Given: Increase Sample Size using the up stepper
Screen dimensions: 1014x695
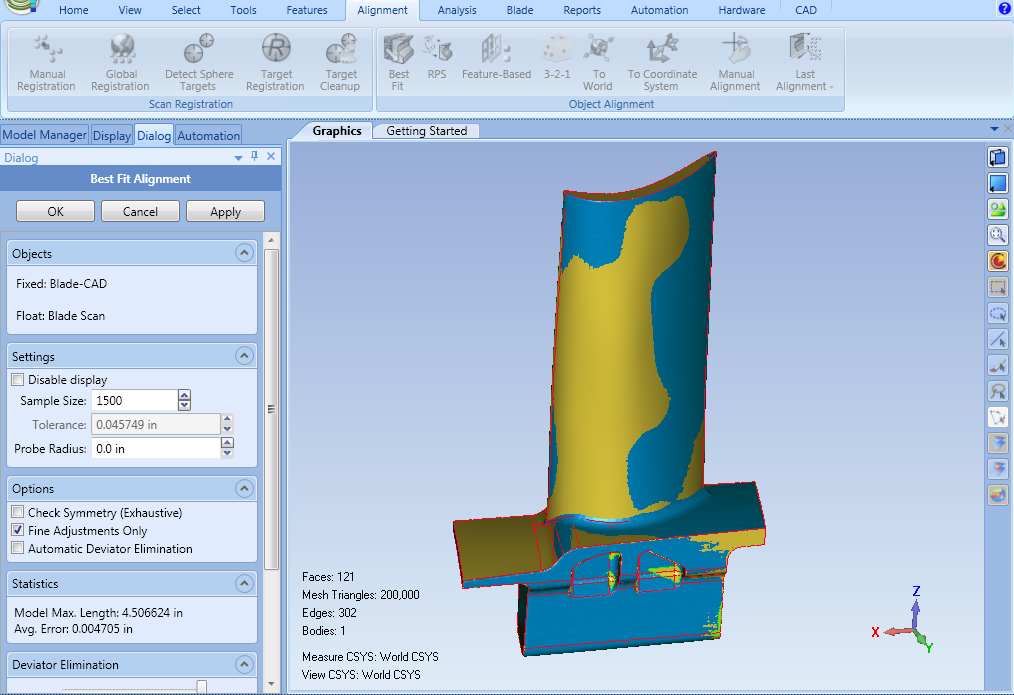Looking at the screenshot, I should pyautogui.click(x=184, y=394).
